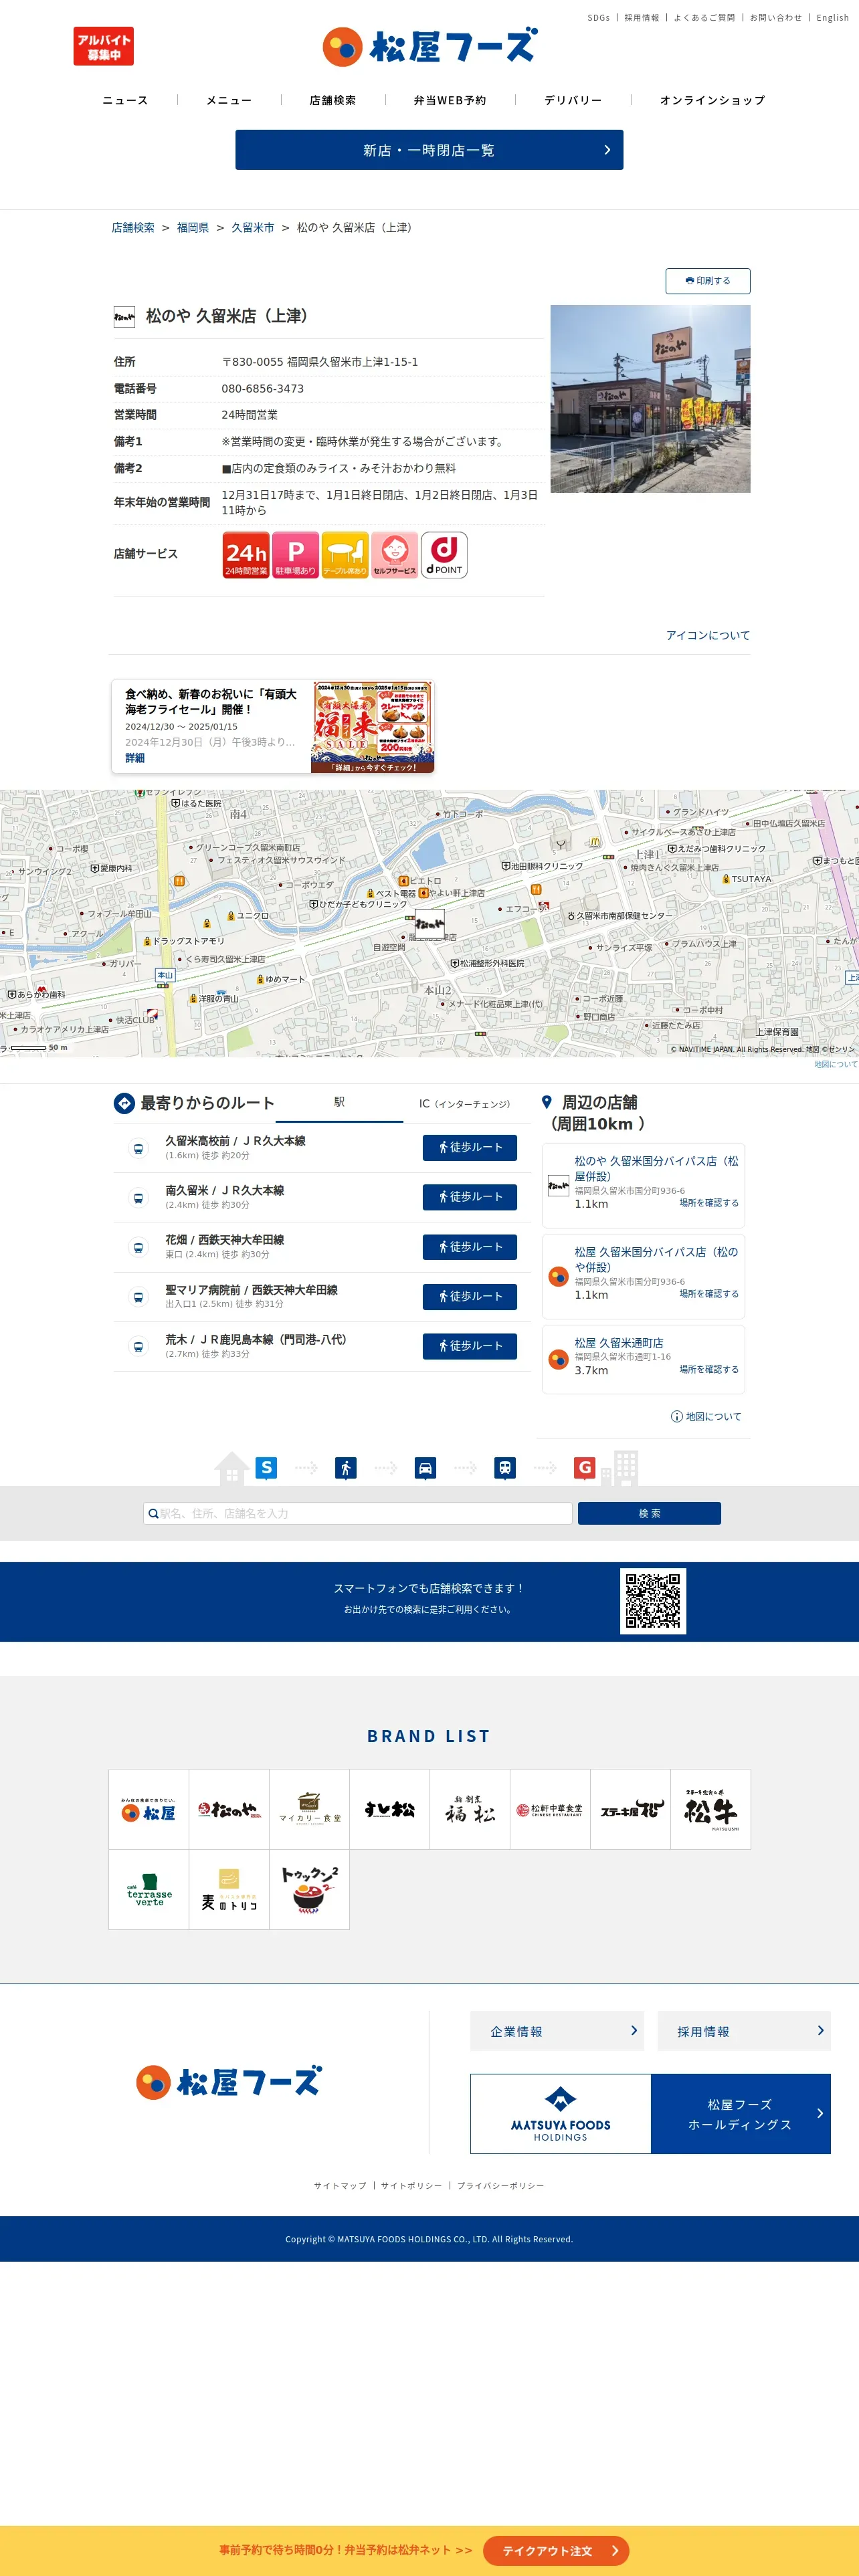Open the 地図について info link
859x2576 pixels.
point(706,1416)
